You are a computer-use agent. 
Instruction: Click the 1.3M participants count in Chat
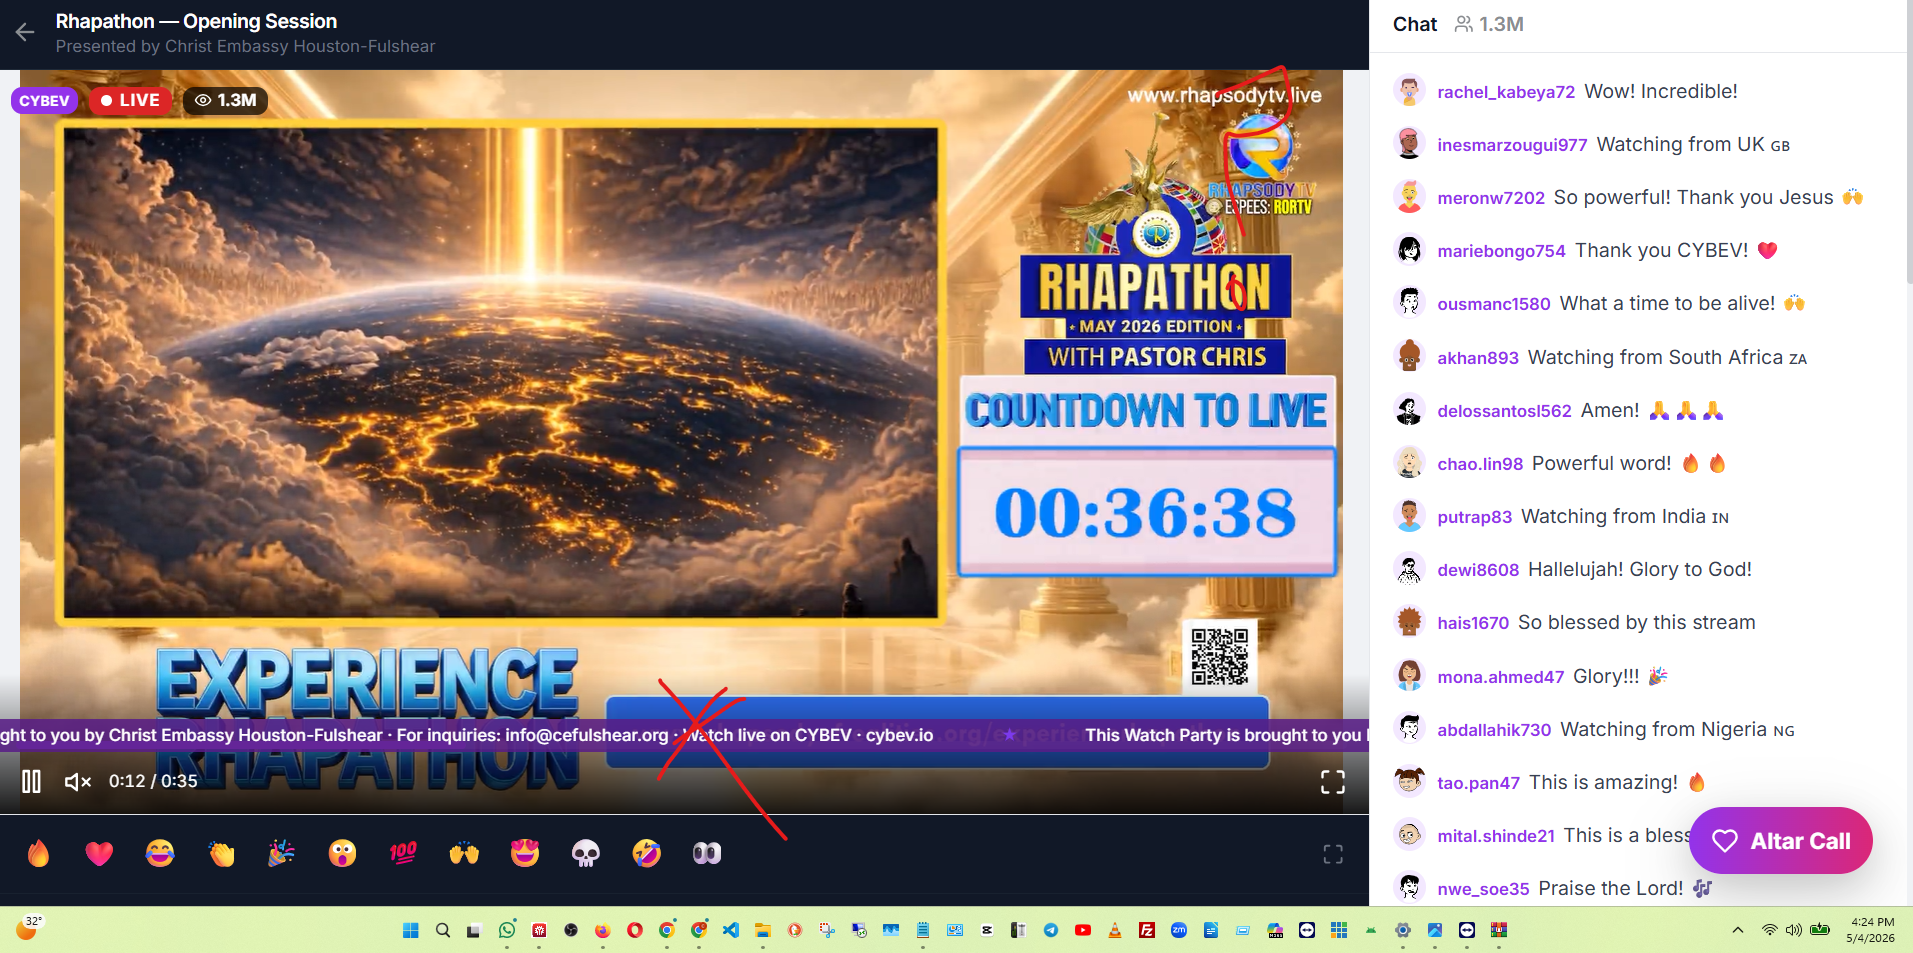tap(1489, 24)
